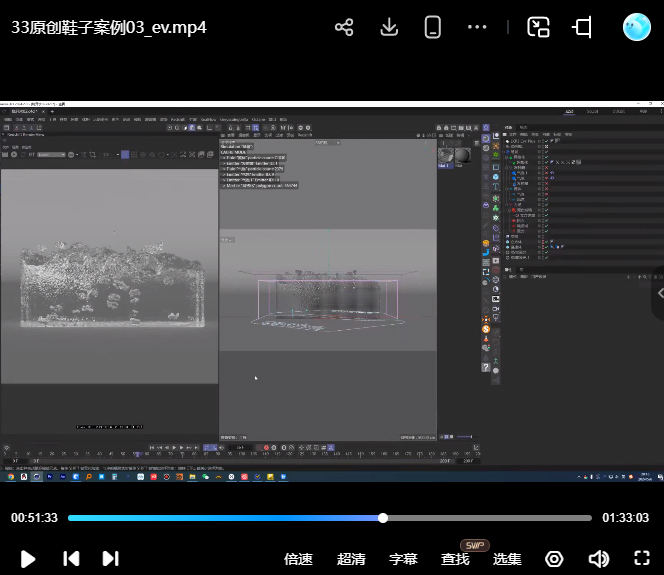Open the 倍速 playback speed menu

coord(298,559)
